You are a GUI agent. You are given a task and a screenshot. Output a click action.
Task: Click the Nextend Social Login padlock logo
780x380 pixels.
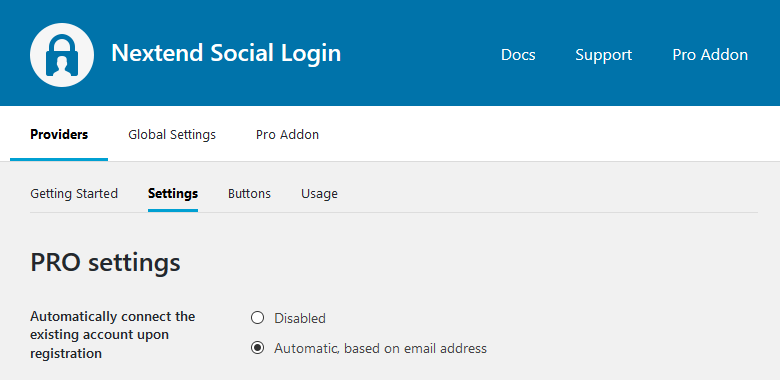pyautogui.click(x=62, y=55)
